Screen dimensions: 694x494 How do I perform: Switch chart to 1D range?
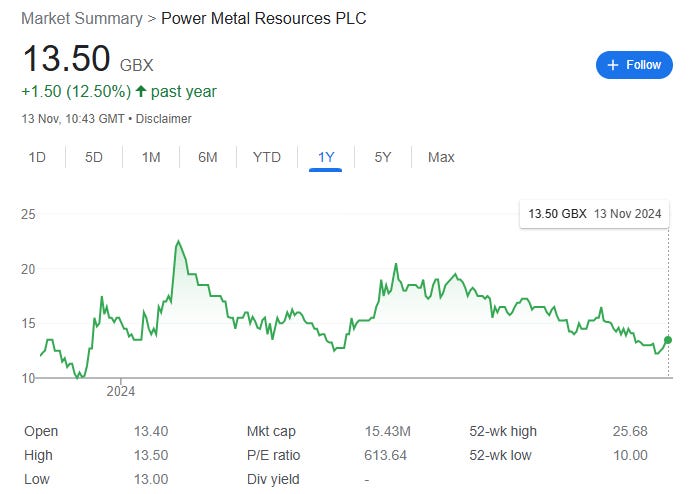point(37,157)
